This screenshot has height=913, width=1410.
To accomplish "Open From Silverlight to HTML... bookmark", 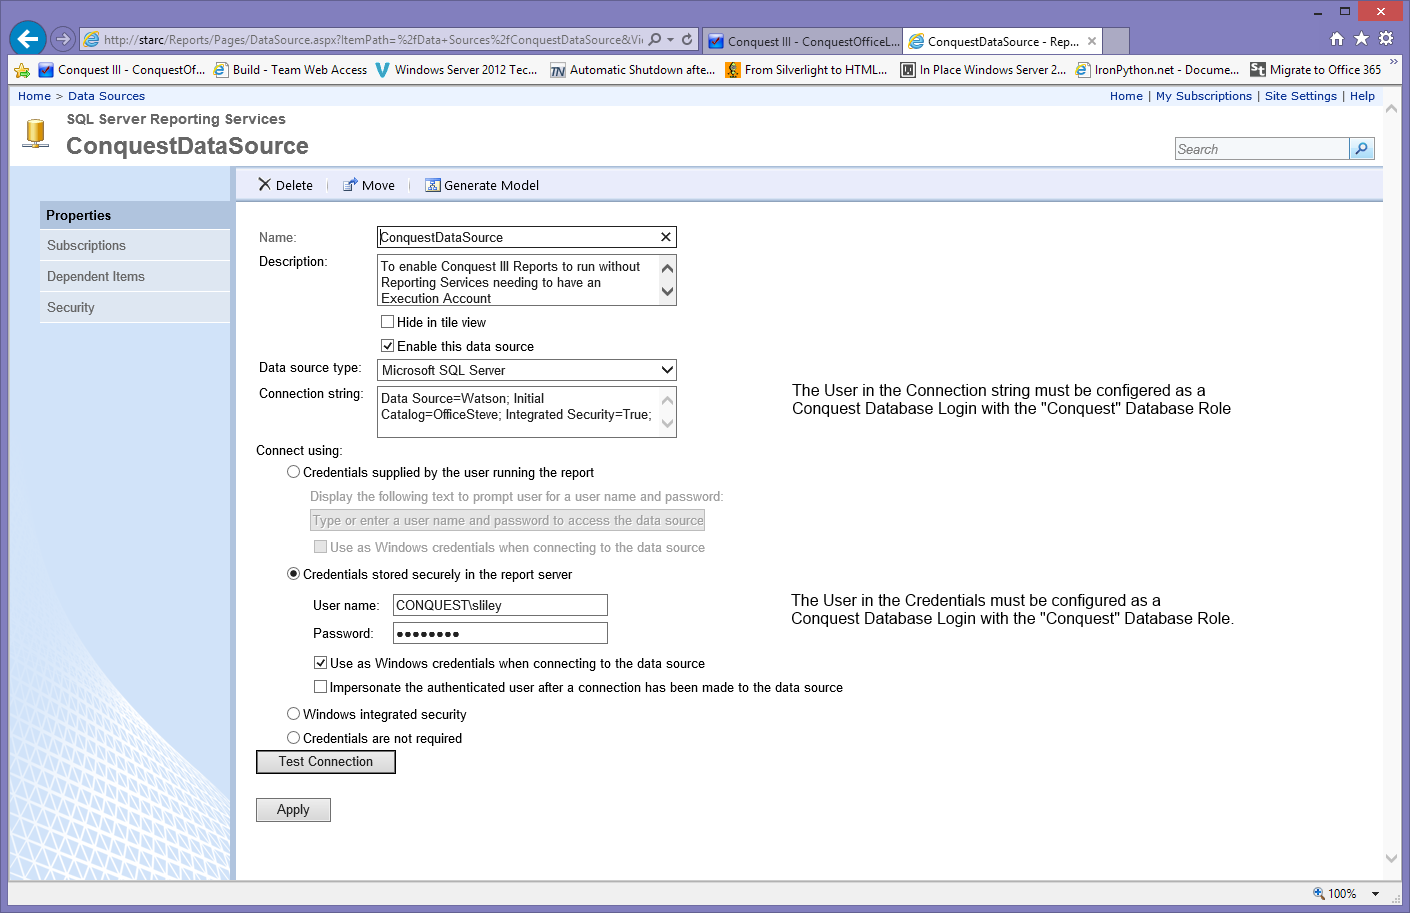I will (x=806, y=70).
